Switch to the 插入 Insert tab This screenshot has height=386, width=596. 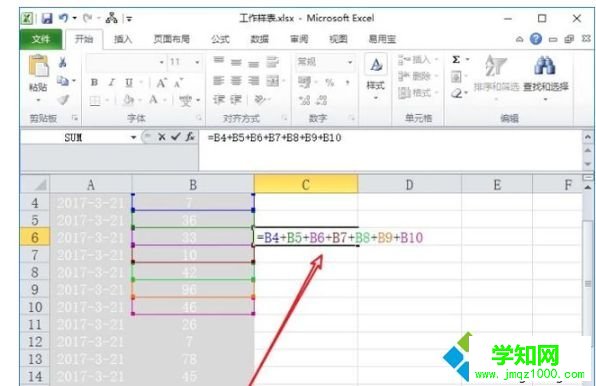123,39
